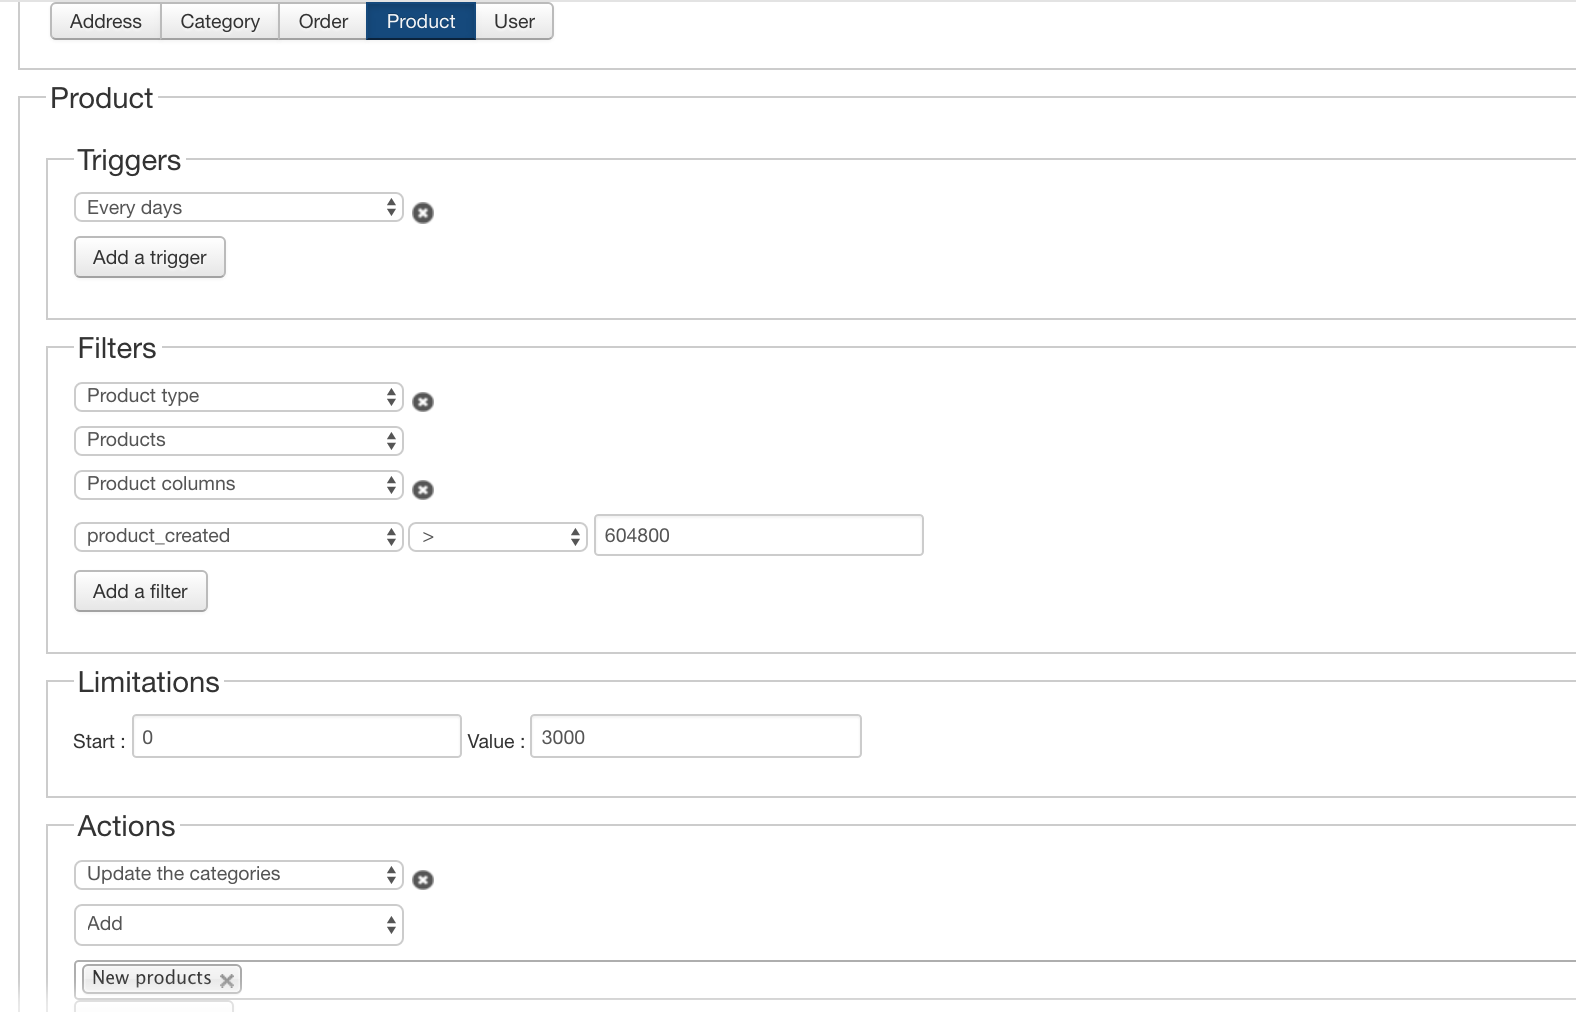1576x1012 pixels.
Task: Expand the Add mode dropdown
Action: point(238,925)
